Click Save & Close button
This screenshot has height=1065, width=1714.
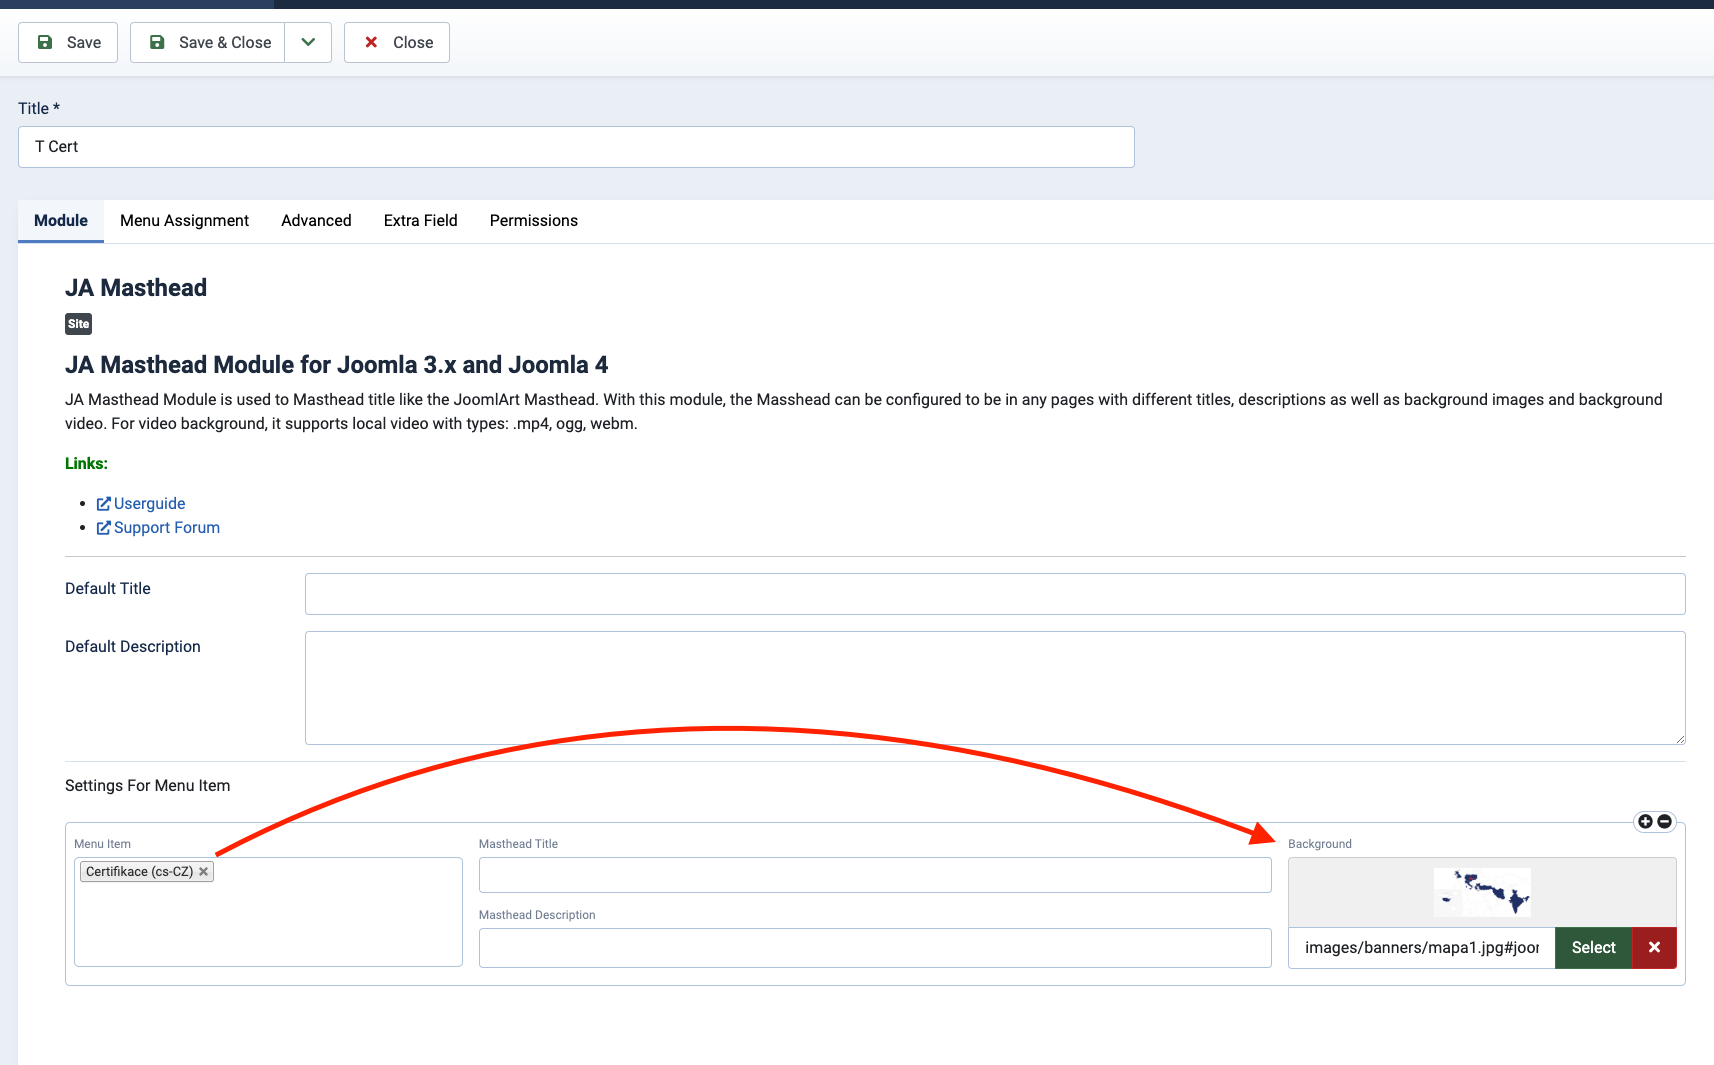pos(208,42)
